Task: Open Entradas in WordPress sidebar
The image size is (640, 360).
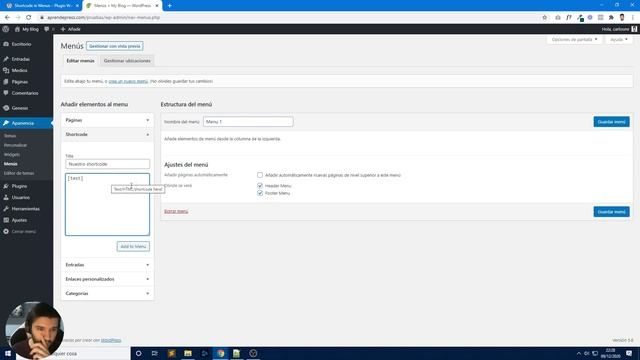Action: pyautogui.click(x=20, y=59)
